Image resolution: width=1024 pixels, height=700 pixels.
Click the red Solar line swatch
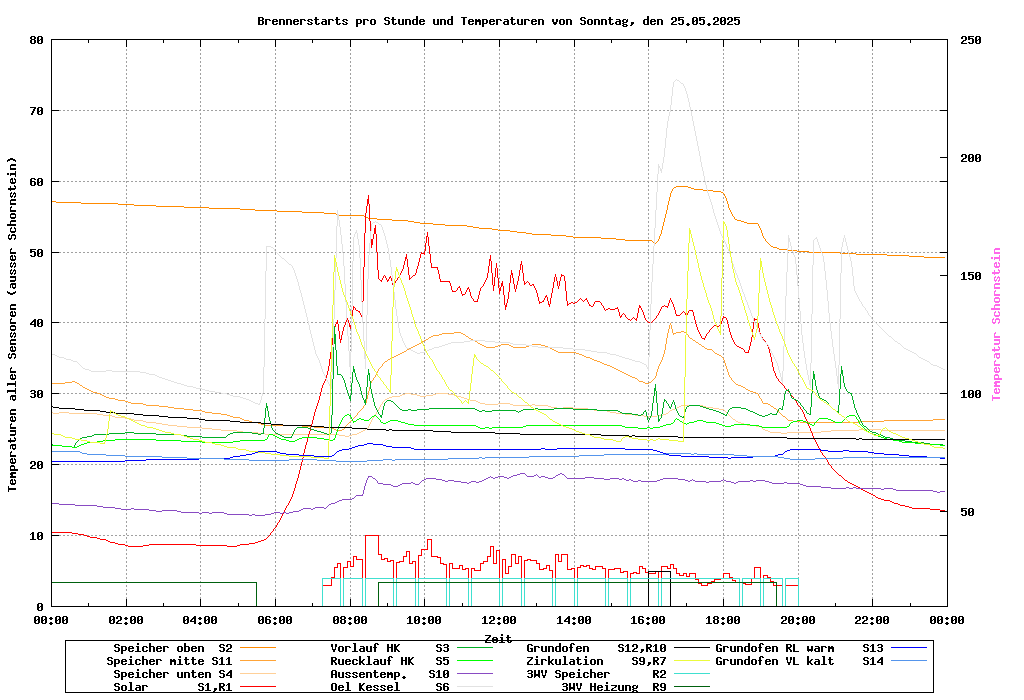[257, 687]
